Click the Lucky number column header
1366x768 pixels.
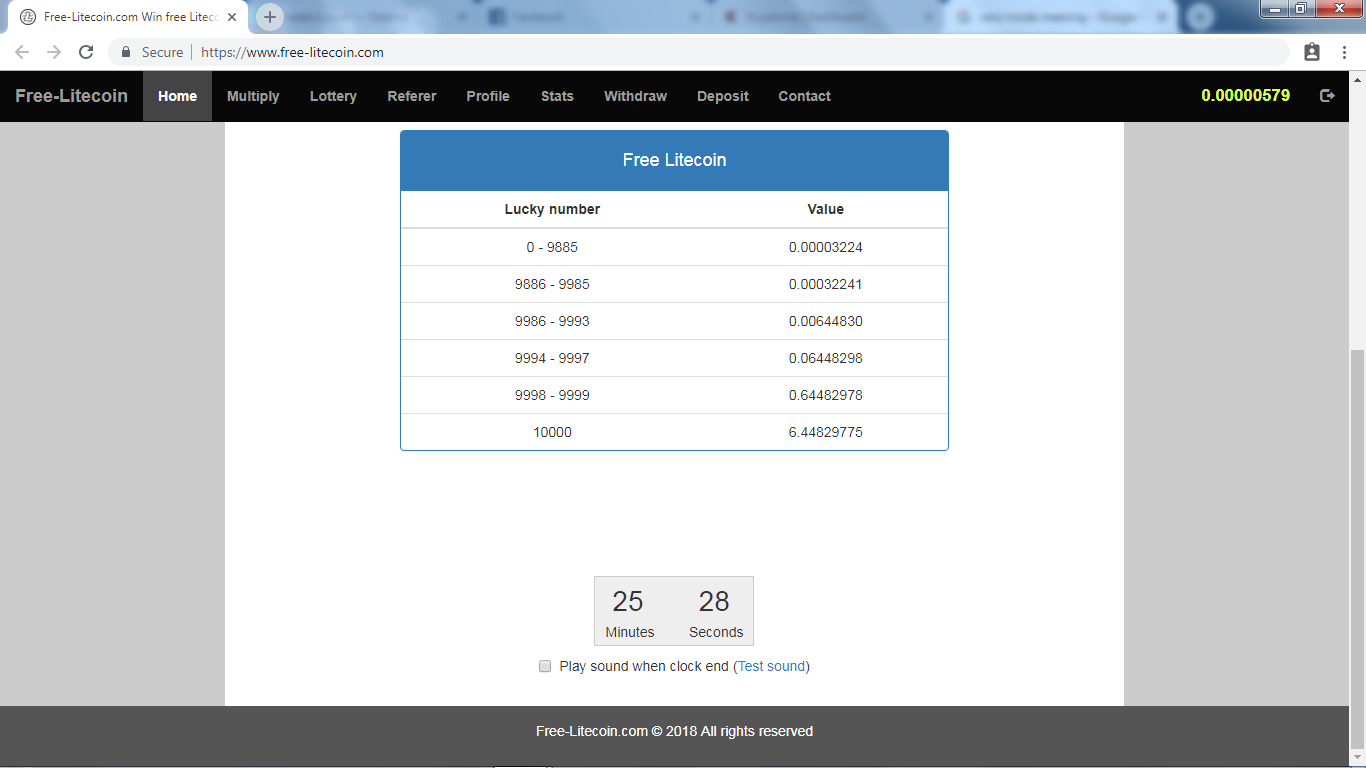(x=552, y=209)
